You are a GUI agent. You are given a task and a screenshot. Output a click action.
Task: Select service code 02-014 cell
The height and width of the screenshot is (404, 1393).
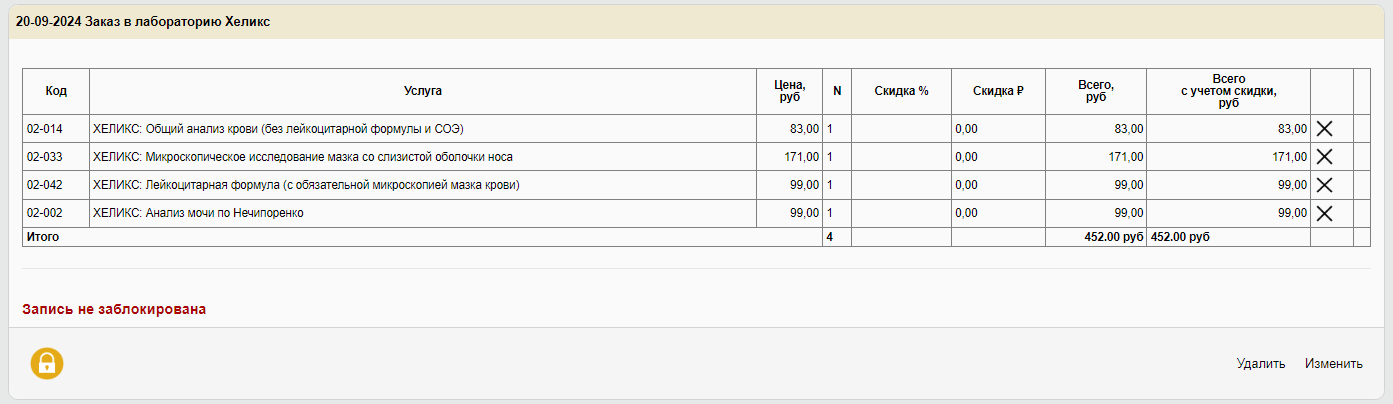coord(56,129)
